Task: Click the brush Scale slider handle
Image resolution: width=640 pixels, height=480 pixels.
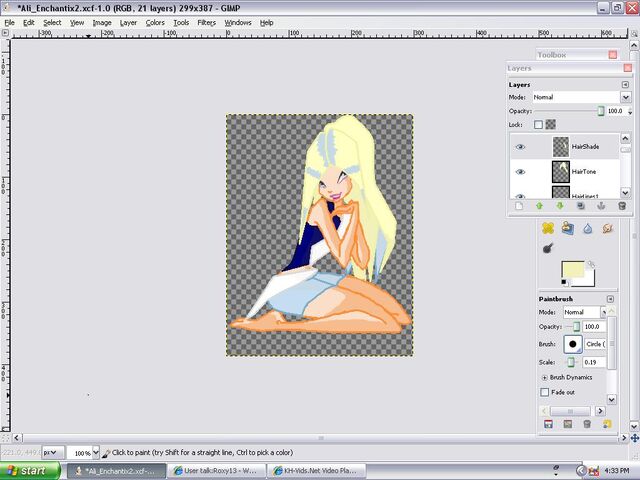Action: coord(571,362)
